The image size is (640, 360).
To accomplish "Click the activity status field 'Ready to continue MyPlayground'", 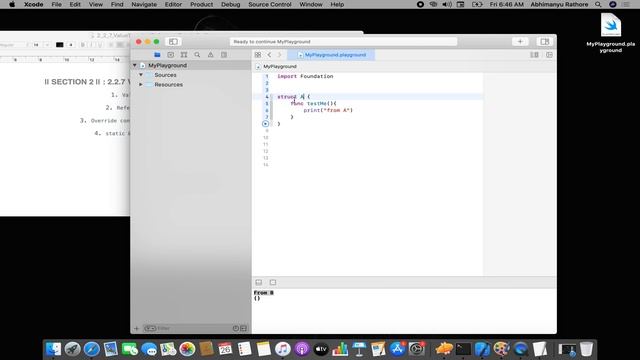I will [x=343, y=42].
